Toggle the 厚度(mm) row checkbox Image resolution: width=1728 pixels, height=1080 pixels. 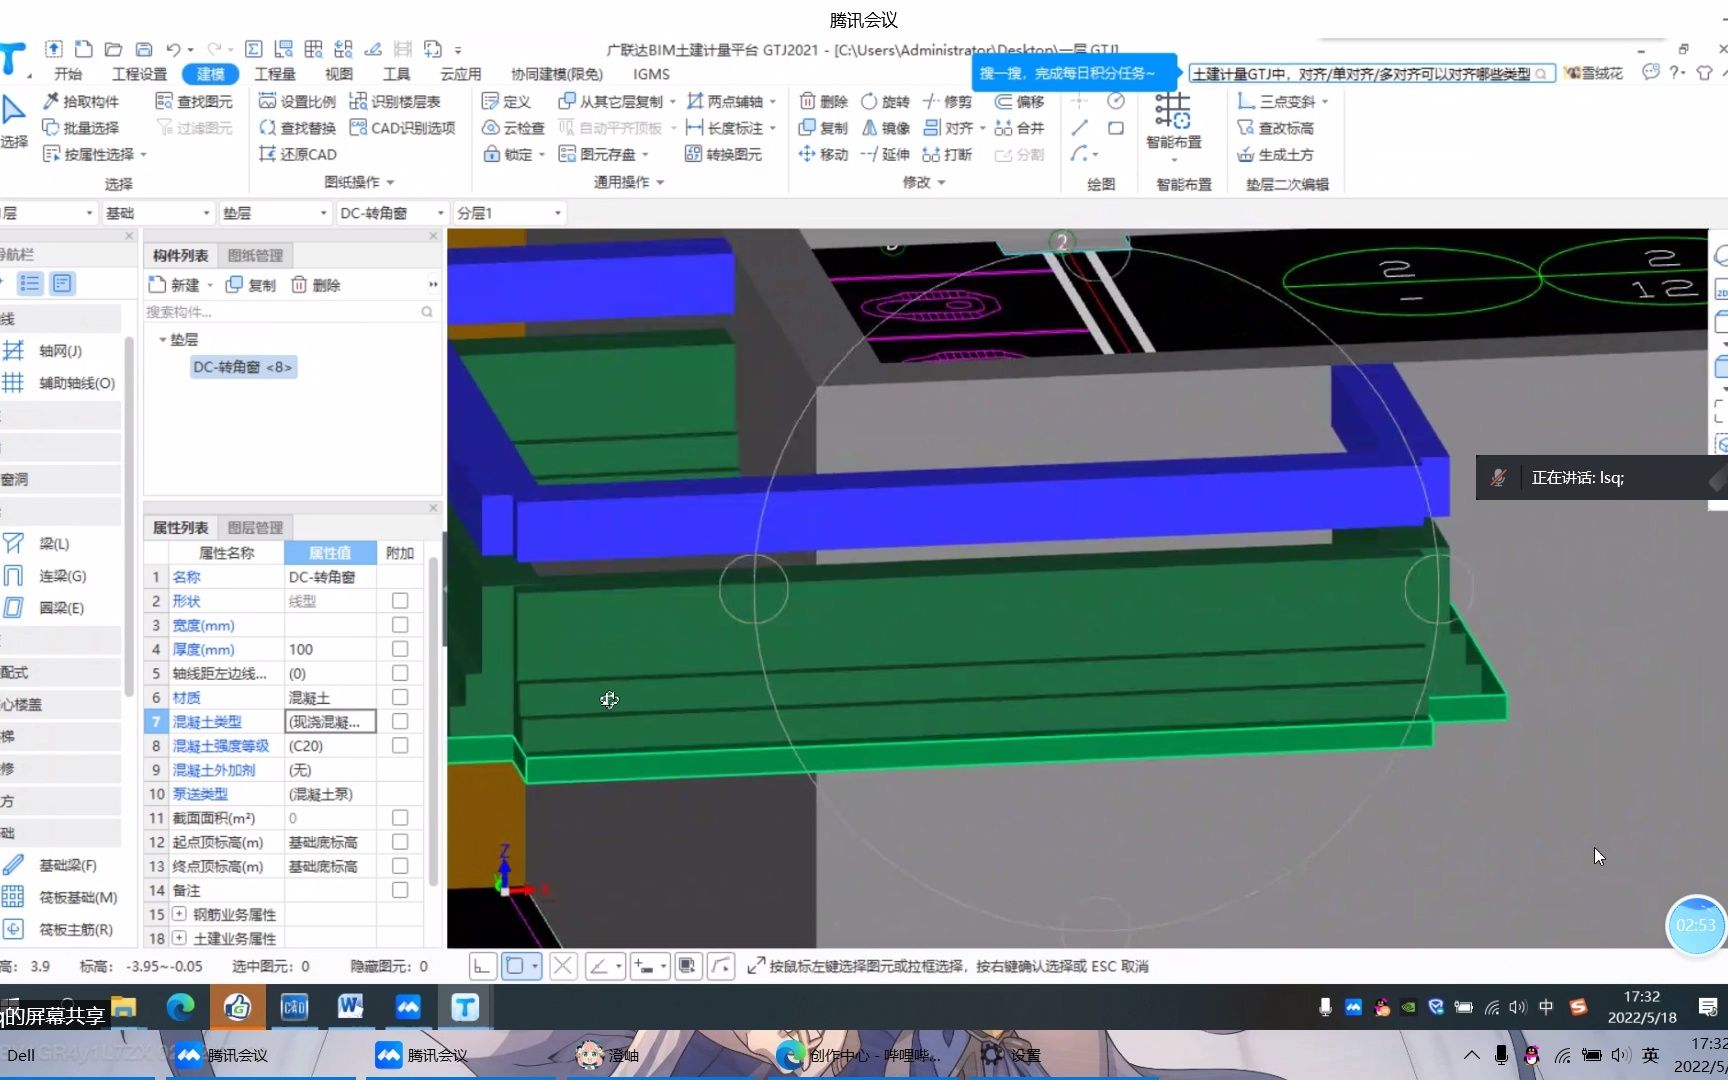[400, 649]
